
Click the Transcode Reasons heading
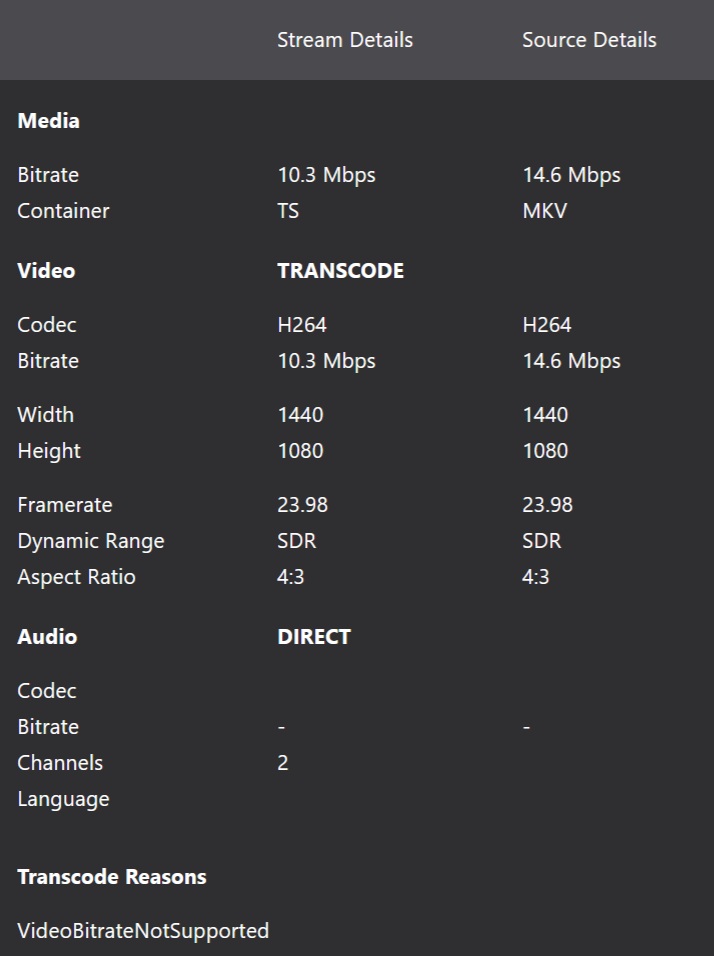tap(112, 877)
